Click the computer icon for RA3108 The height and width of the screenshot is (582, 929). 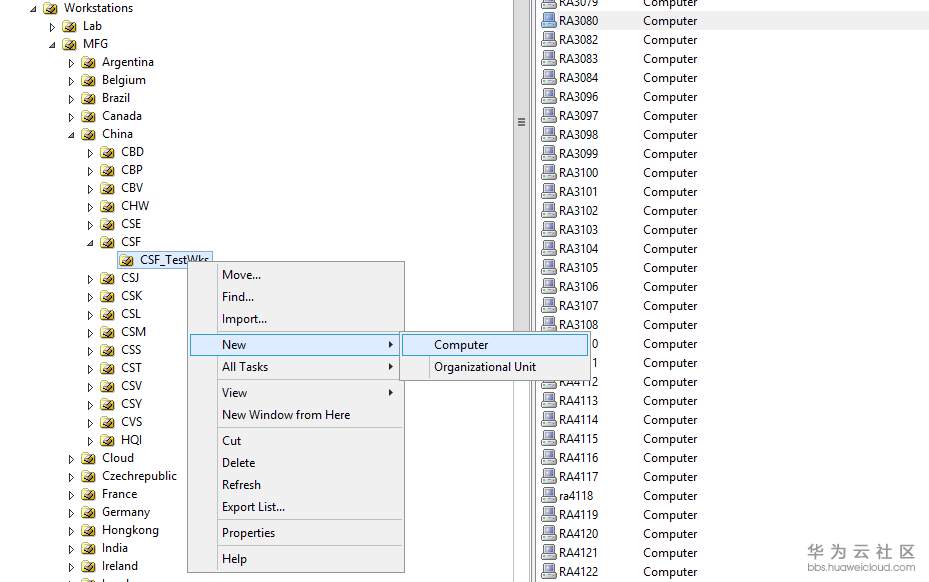pyautogui.click(x=549, y=323)
